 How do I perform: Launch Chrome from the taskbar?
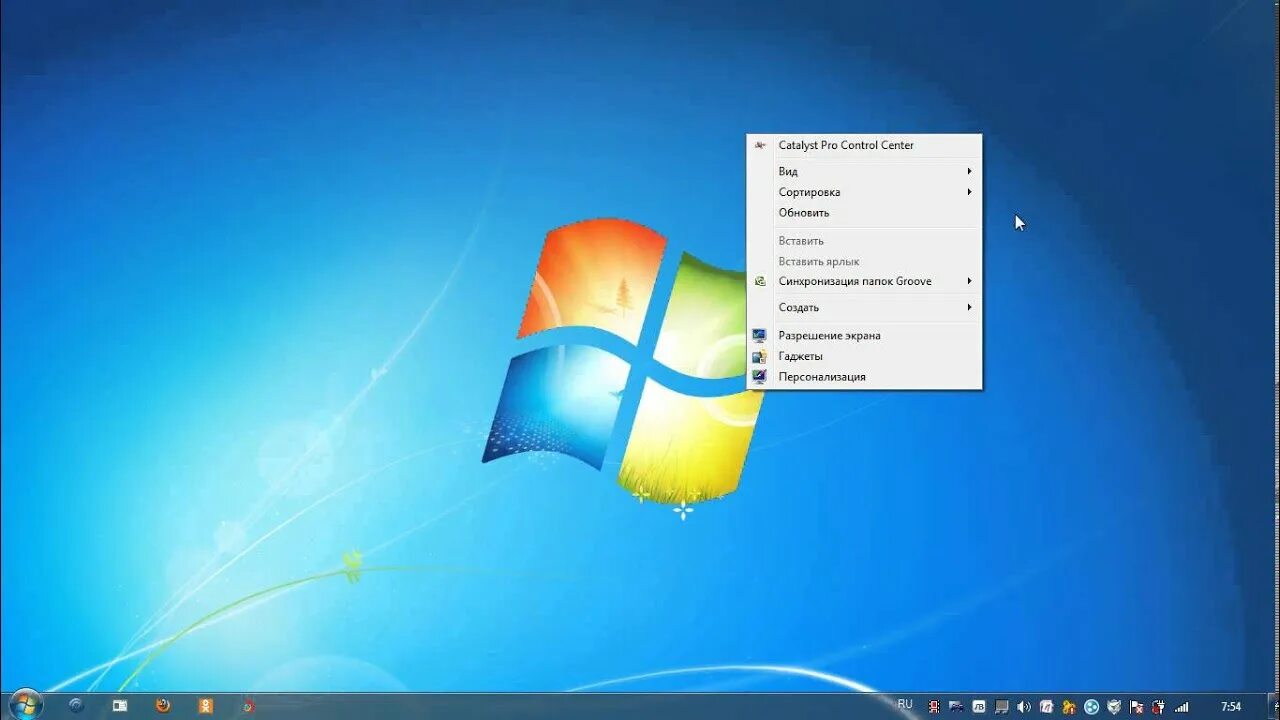248,705
